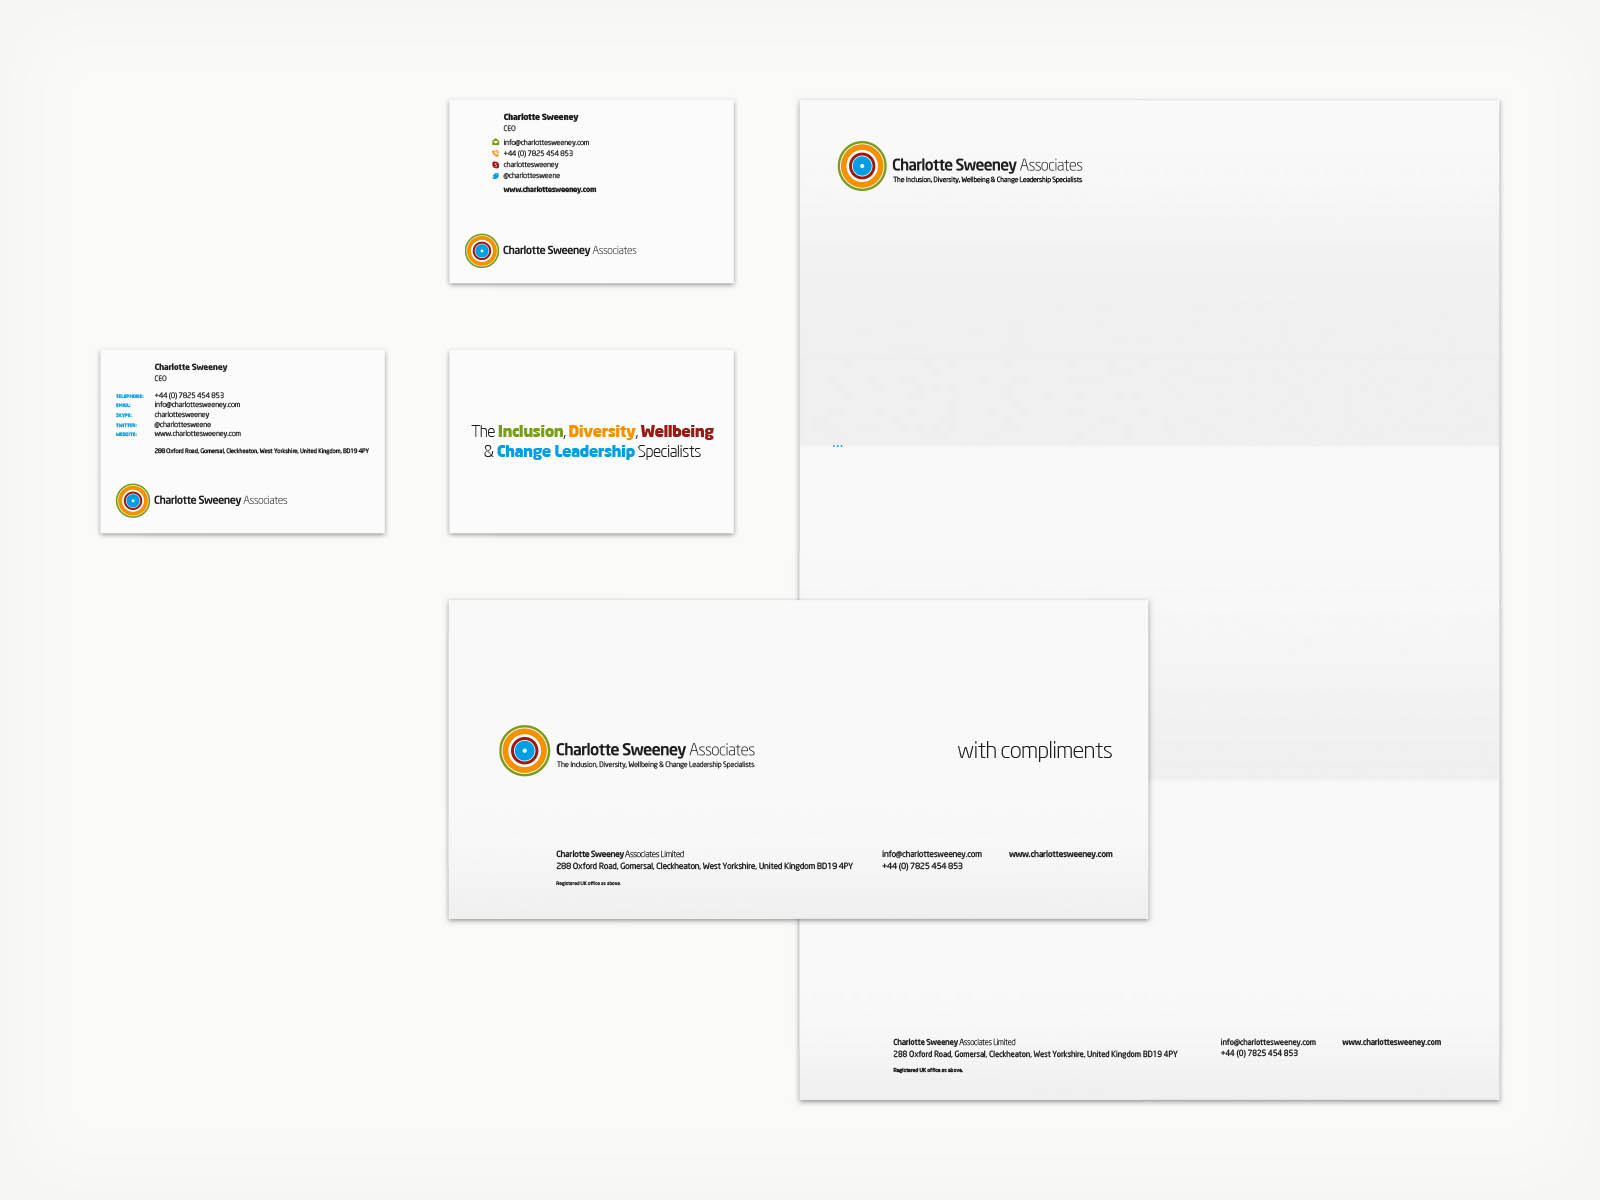Image resolution: width=1600 pixels, height=1200 pixels.
Task: Click 'Registered UK office as above' in letterhead footer
Action: (928, 1071)
